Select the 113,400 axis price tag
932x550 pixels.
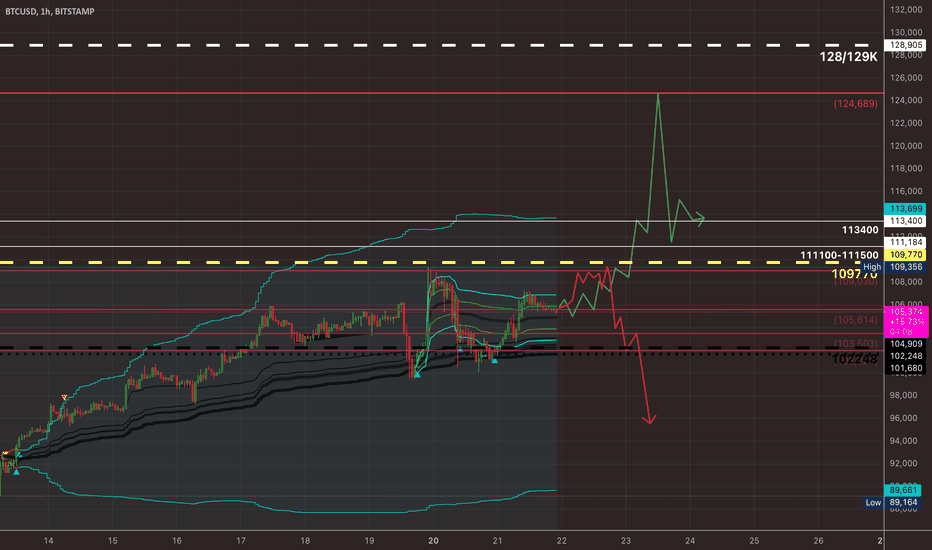click(x=906, y=221)
